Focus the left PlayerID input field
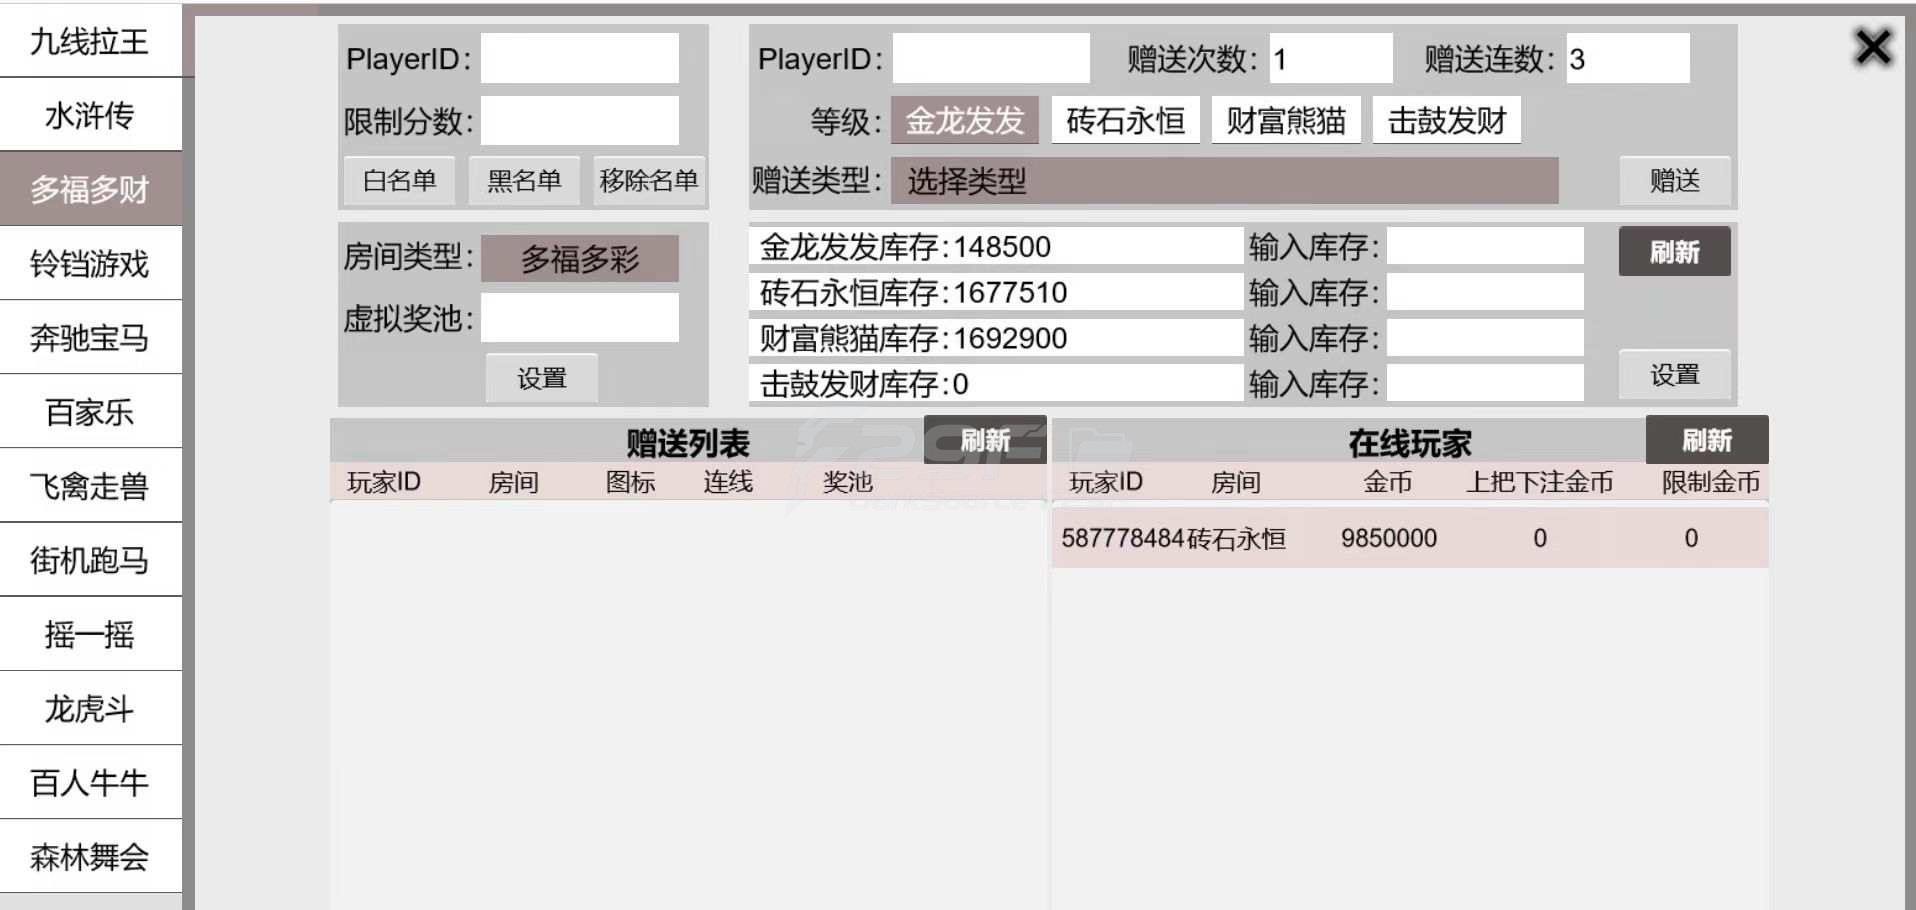The image size is (1916, 910). (580, 59)
